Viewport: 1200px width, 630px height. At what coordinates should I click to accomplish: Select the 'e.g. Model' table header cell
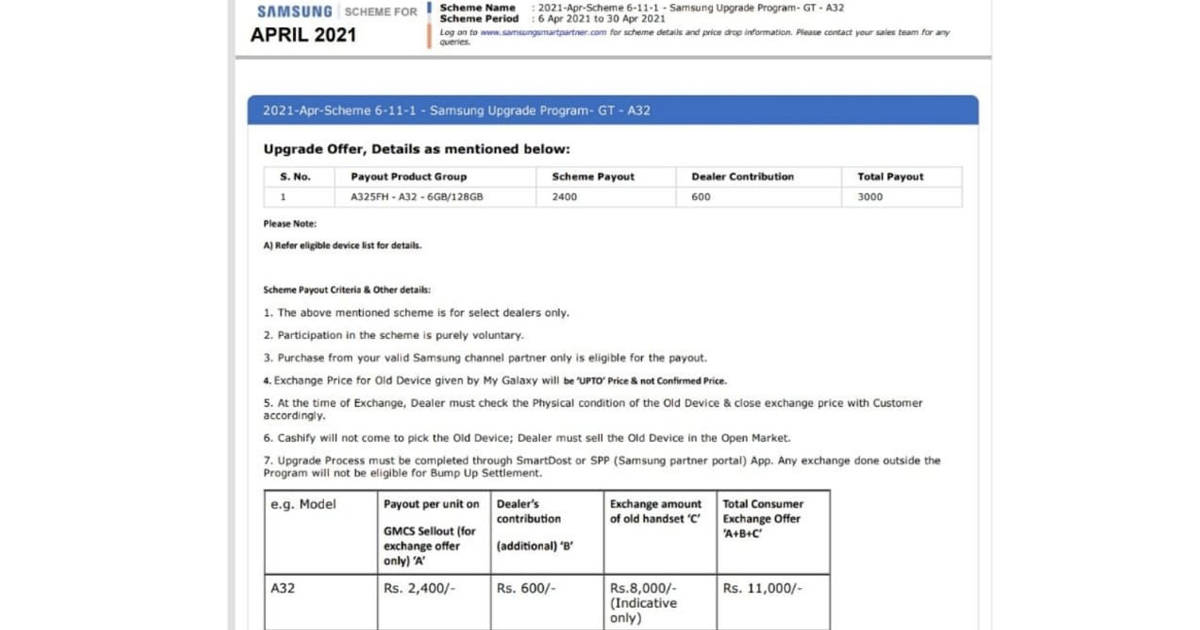(x=303, y=505)
